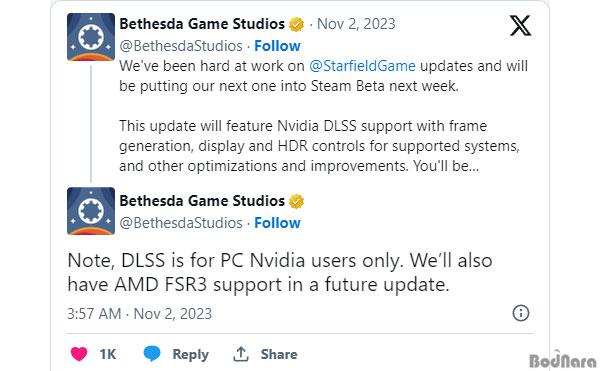Click the second Bethesda Game Studios avatar
Screen dimensions: 600x371
(x=91, y=211)
